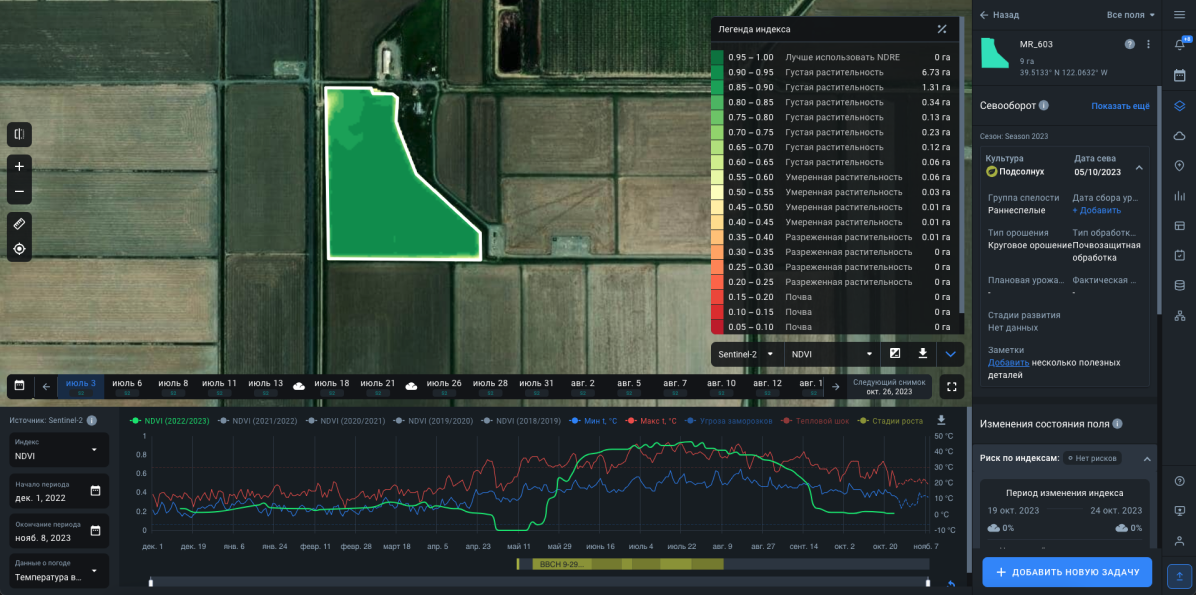Viewport: 1196px width, 595px height.
Task: Toggle the Макс t, °C series
Action: point(650,420)
